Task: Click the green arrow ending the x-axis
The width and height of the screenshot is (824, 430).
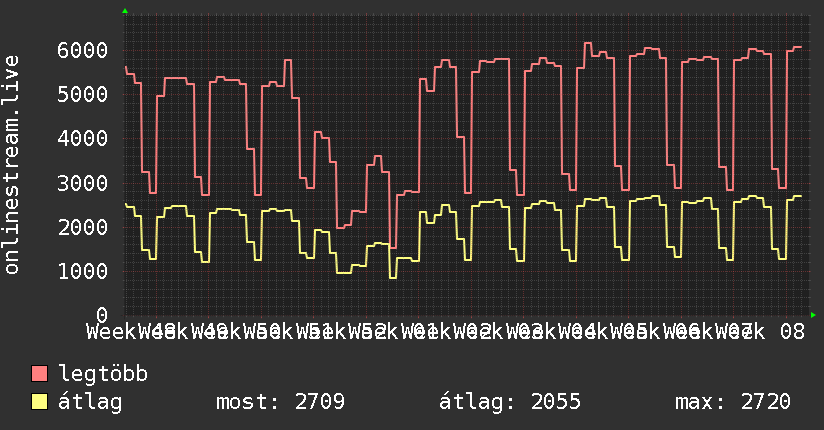Action: (x=813, y=315)
